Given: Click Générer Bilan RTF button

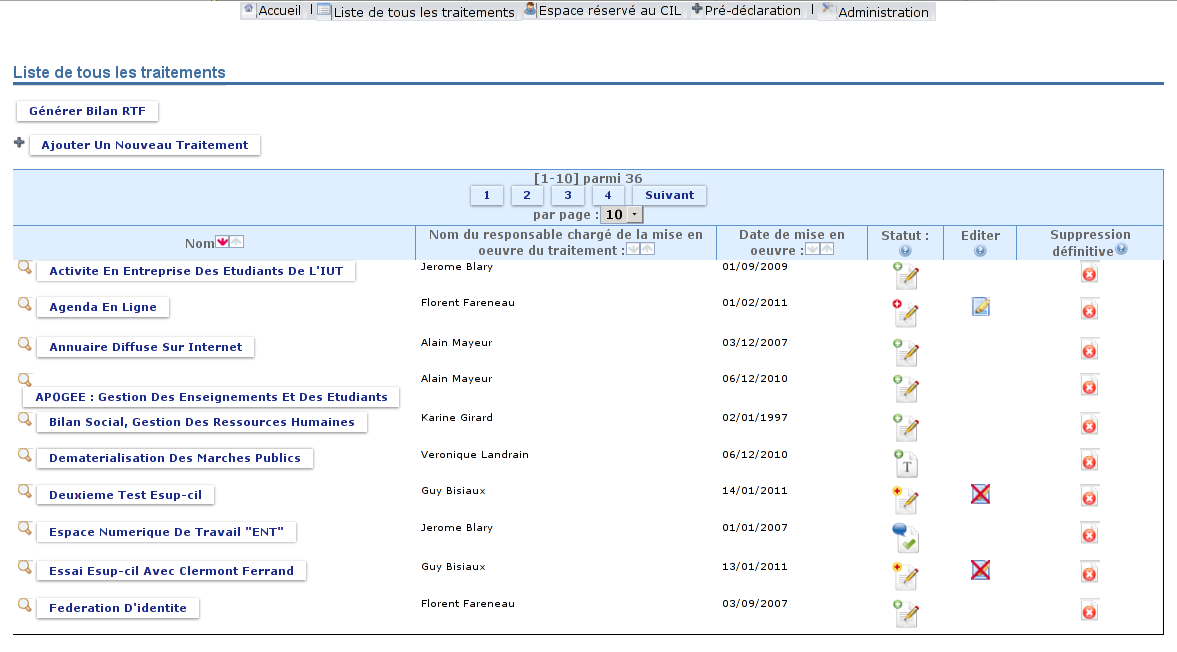Looking at the screenshot, I should coord(87,111).
